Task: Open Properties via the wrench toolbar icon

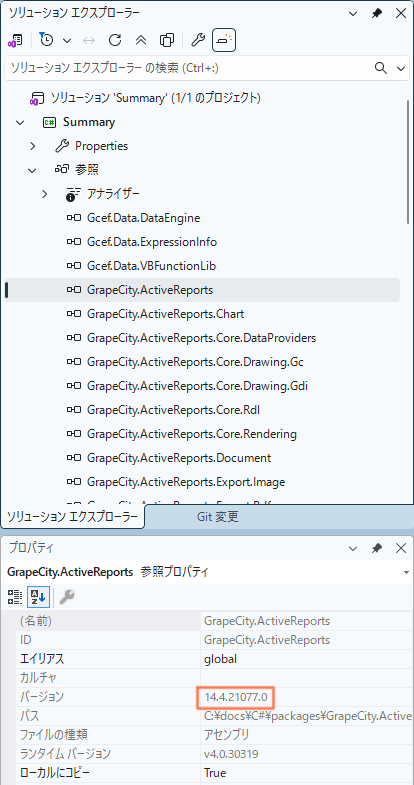Action: pos(198,41)
